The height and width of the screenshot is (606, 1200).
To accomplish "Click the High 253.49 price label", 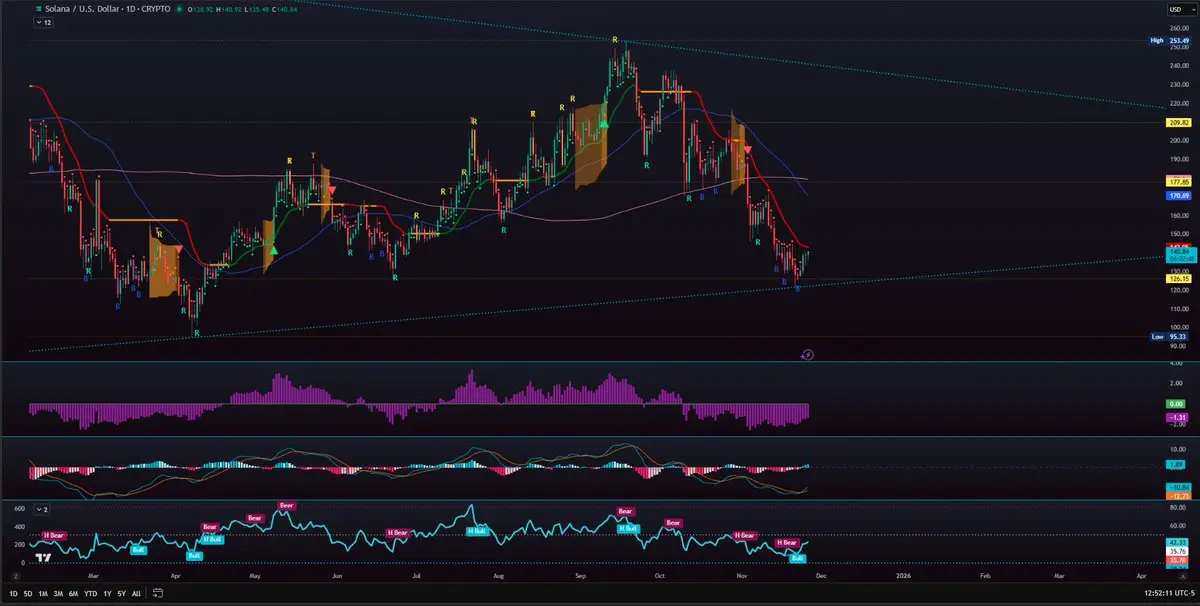I will coord(1170,40).
